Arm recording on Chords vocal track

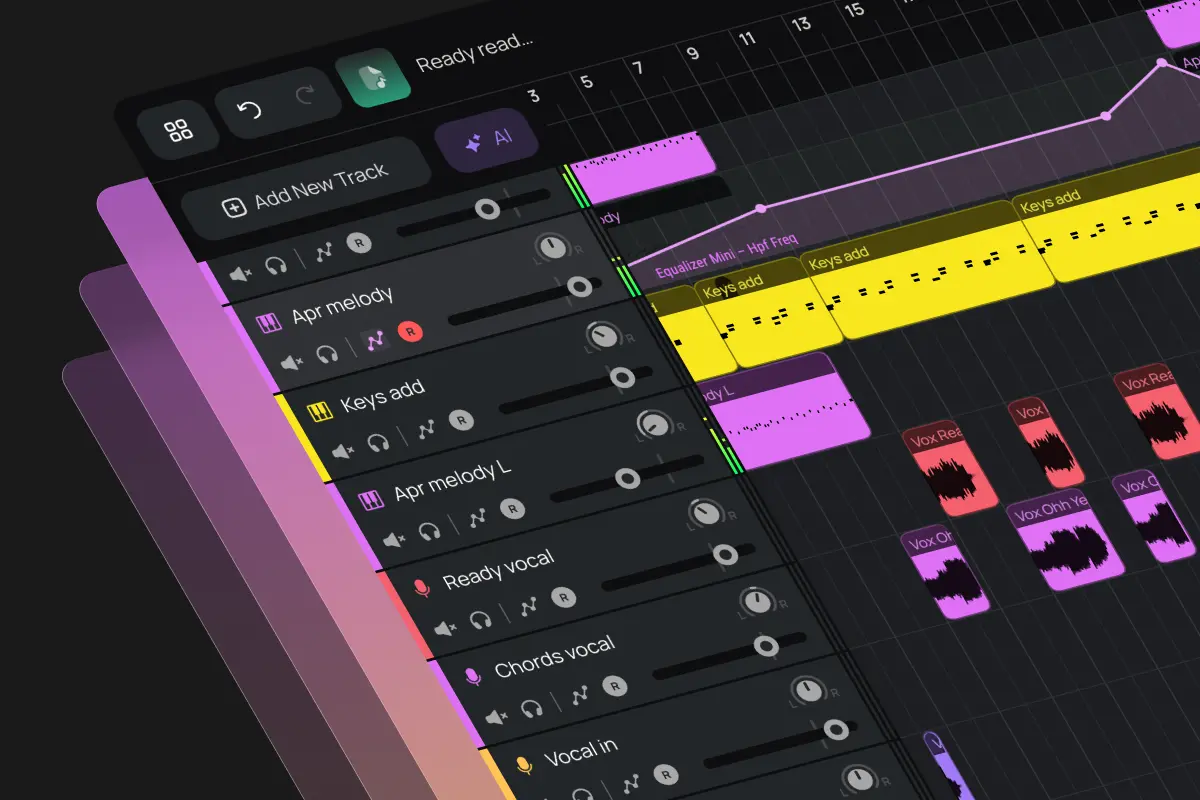pyautogui.click(x=614, y=686)
